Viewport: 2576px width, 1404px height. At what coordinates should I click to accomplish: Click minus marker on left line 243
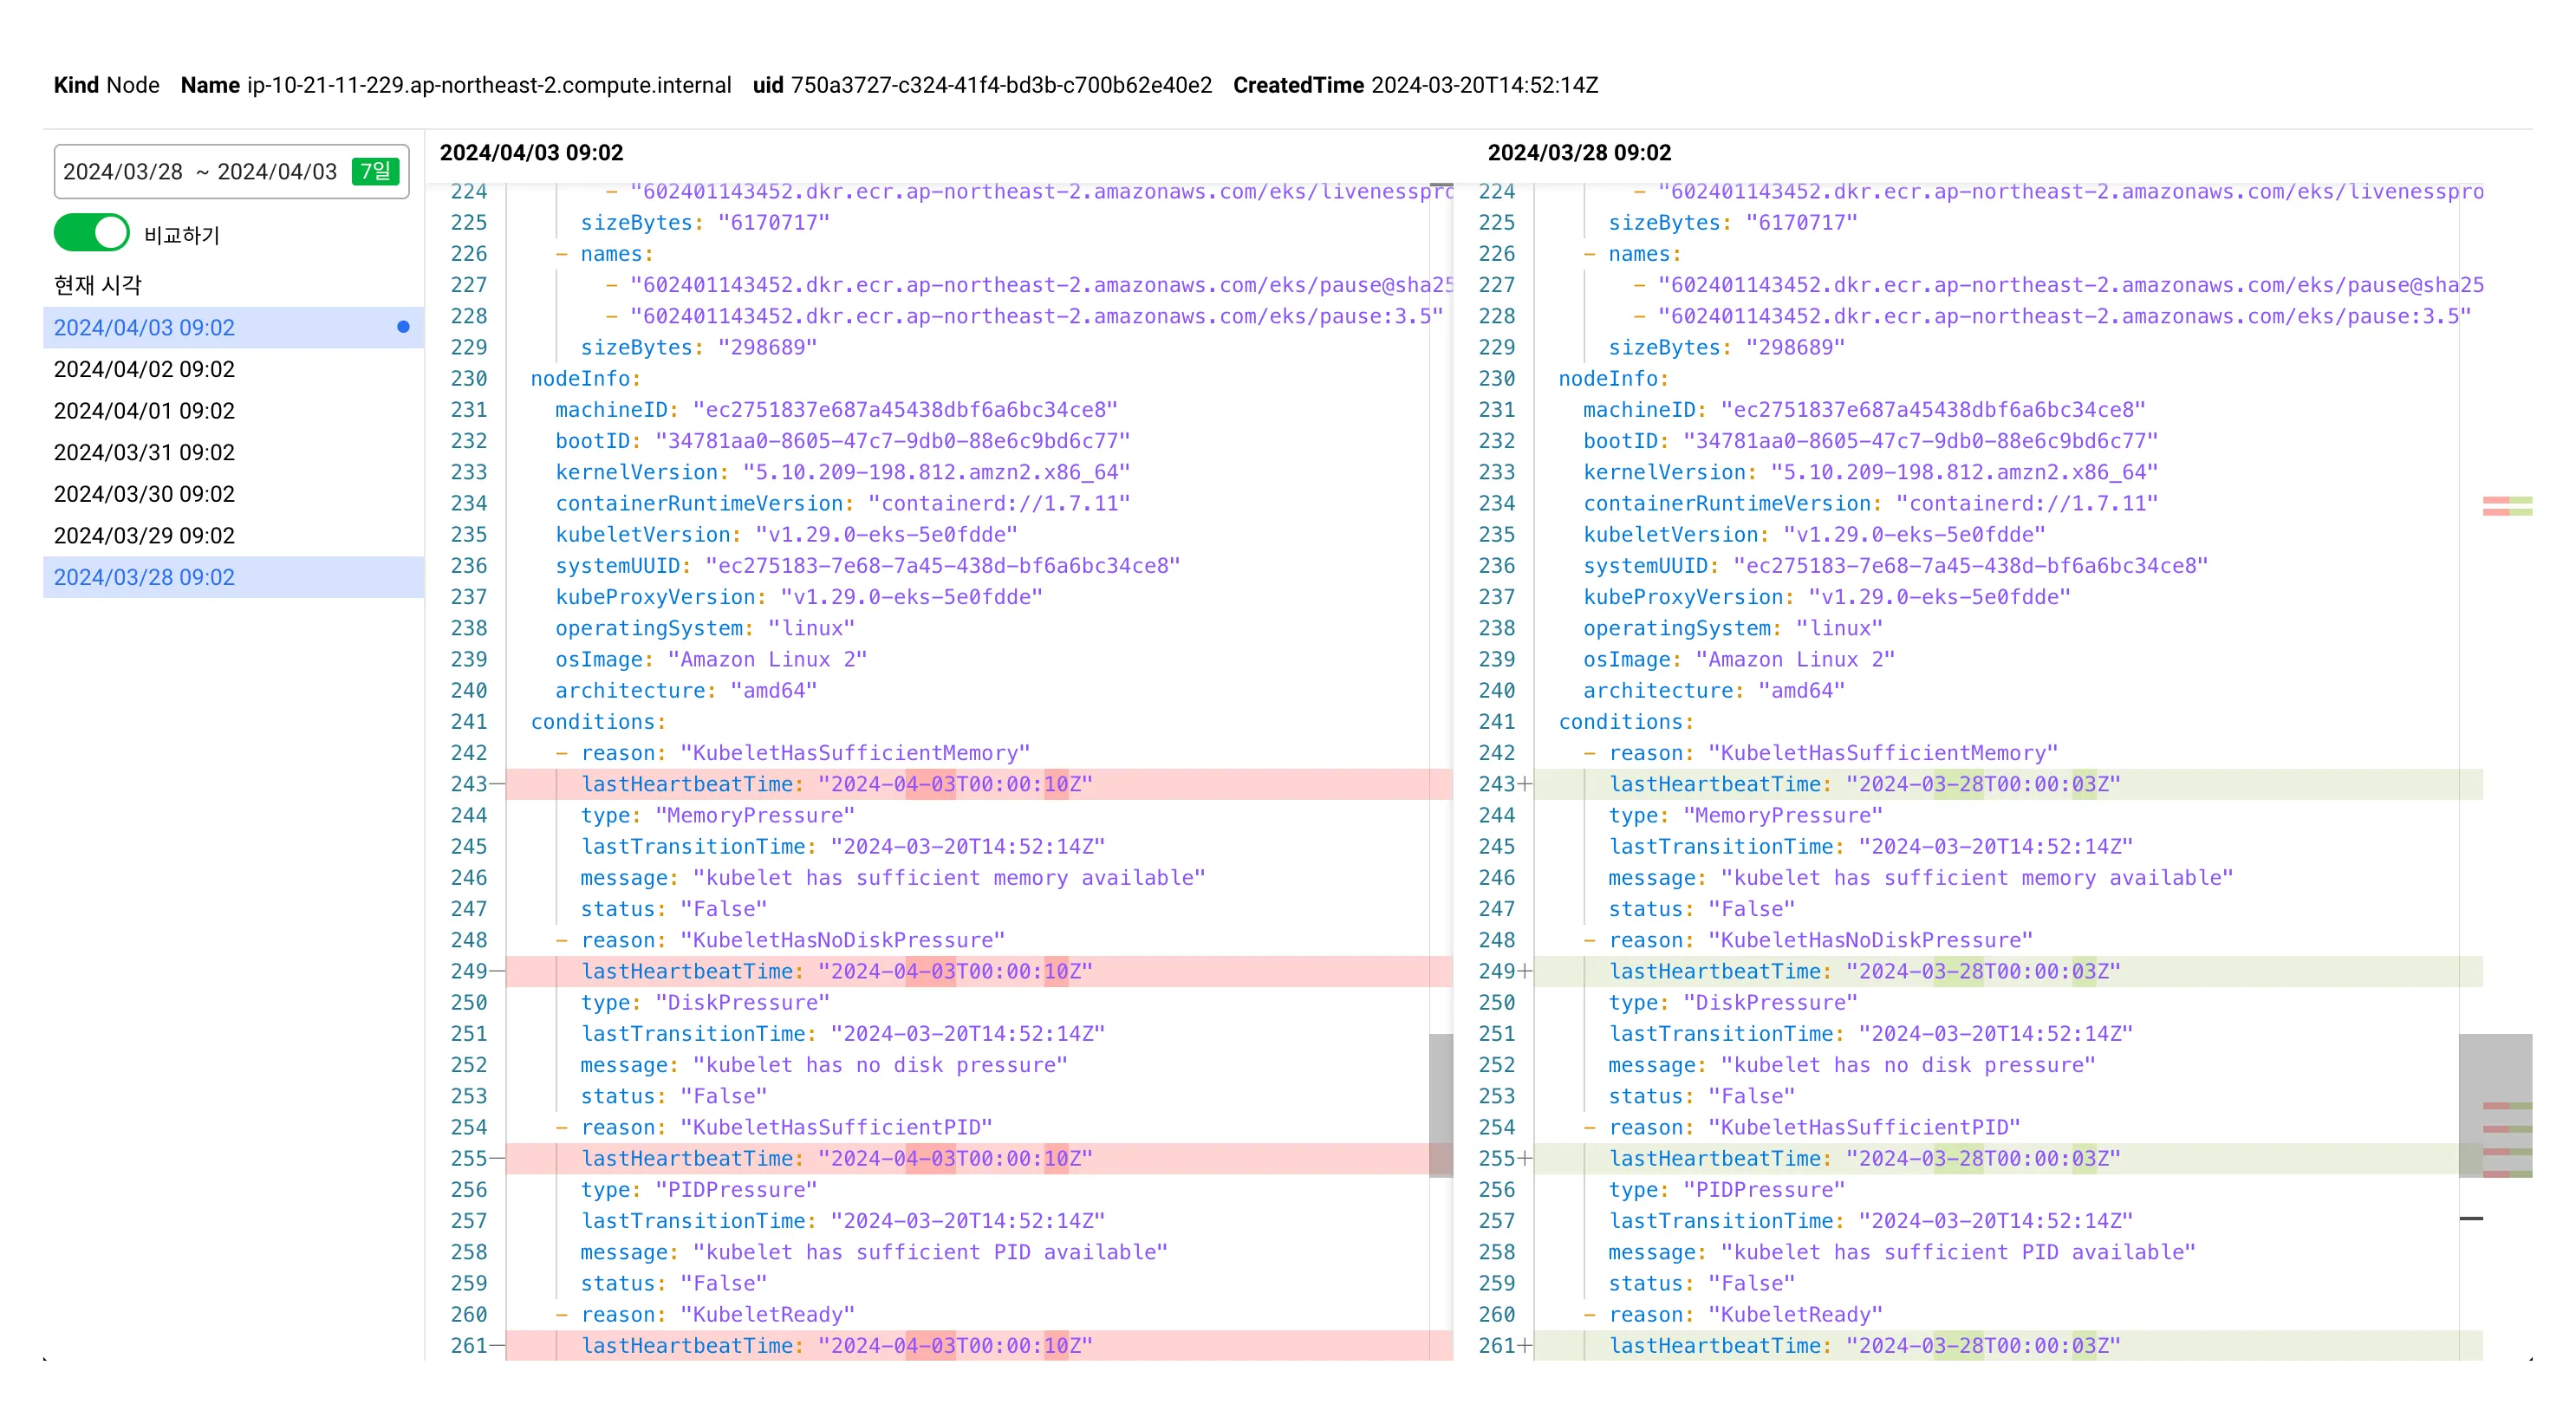[x=497, y=785]
